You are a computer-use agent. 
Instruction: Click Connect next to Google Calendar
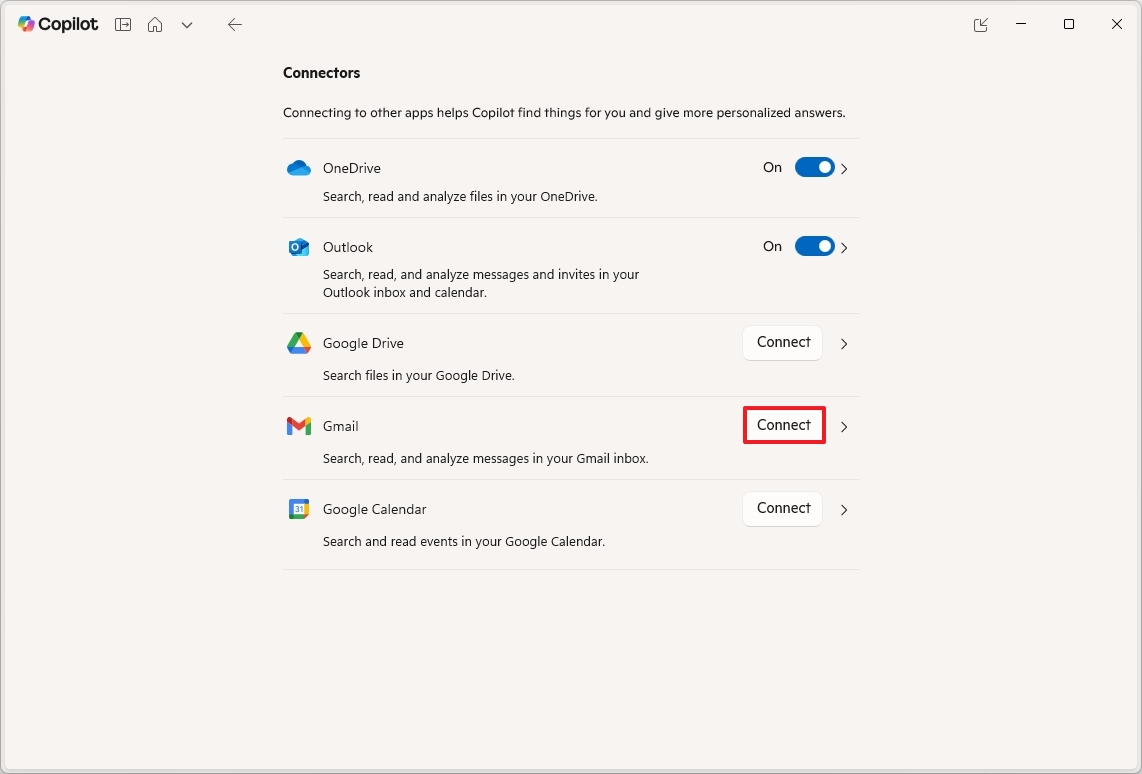click(x=782, y=508)
